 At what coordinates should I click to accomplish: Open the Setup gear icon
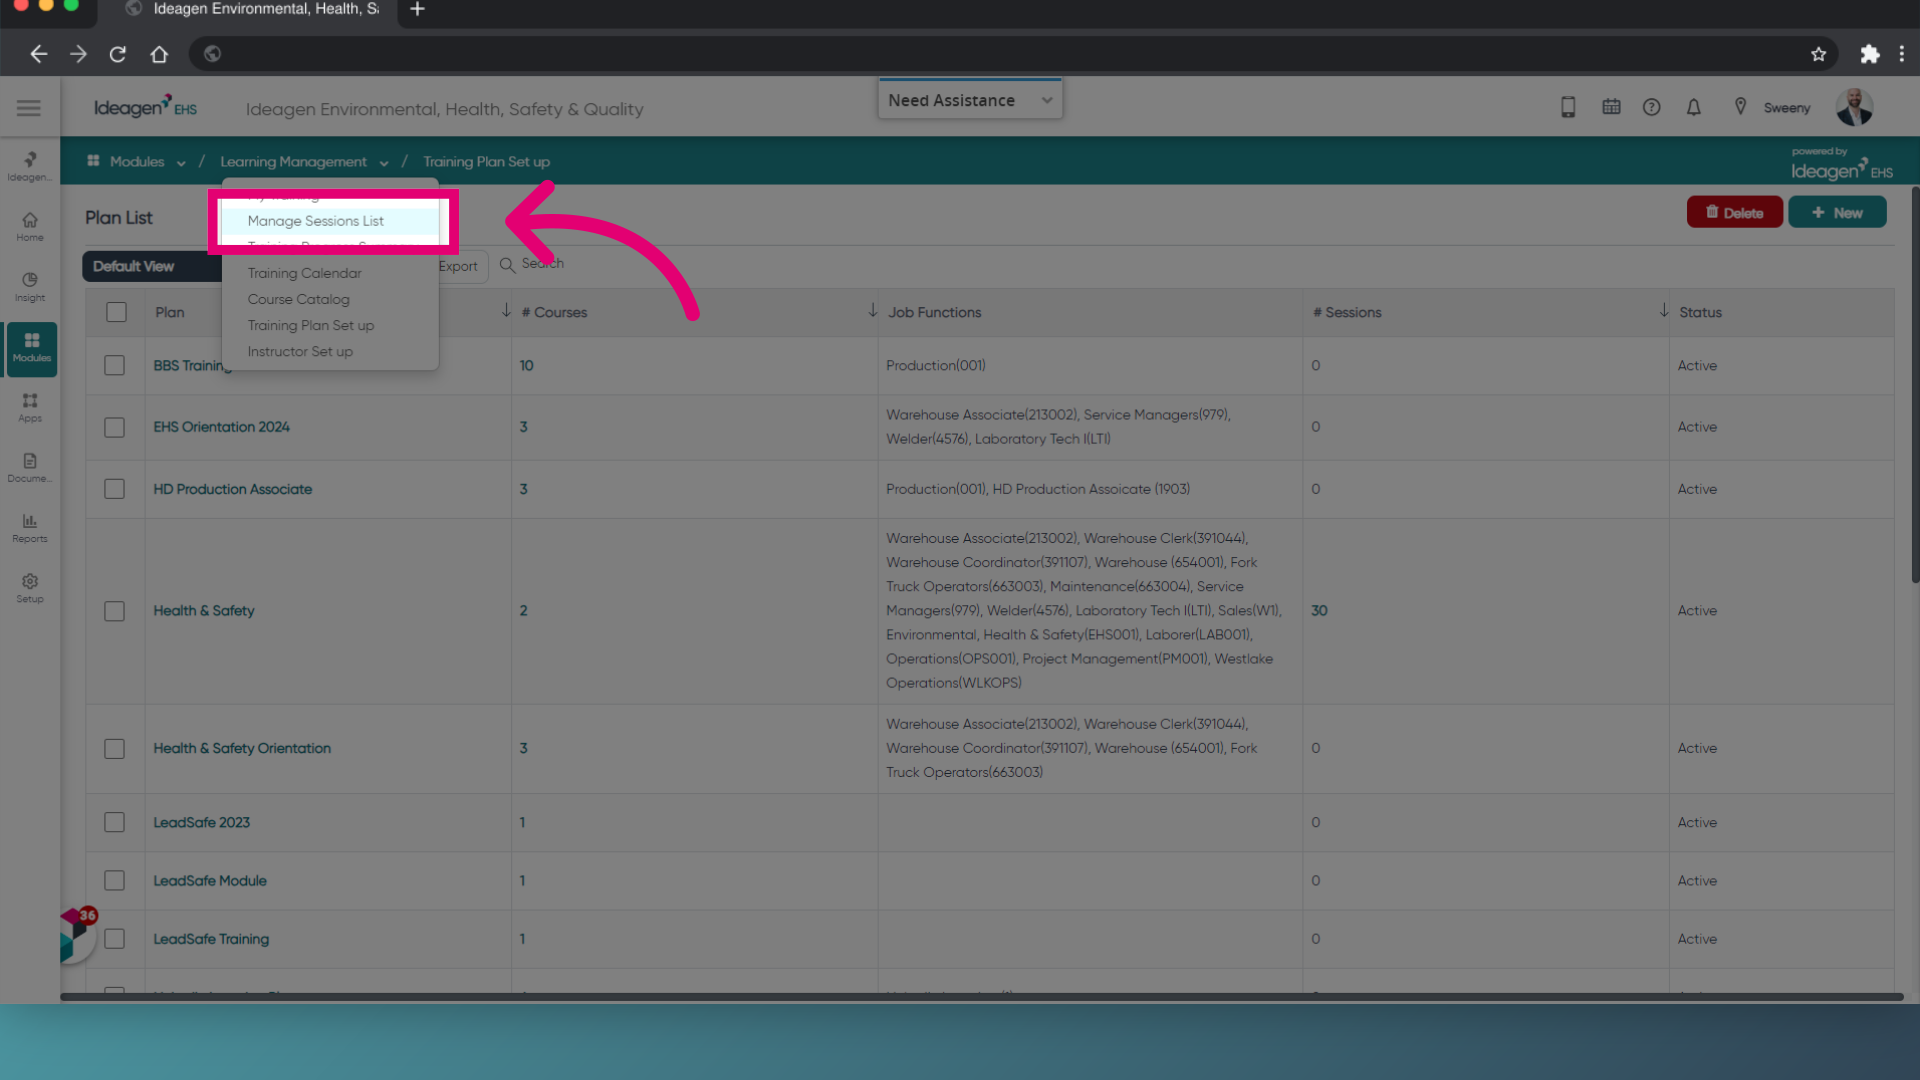pos(30,588)
